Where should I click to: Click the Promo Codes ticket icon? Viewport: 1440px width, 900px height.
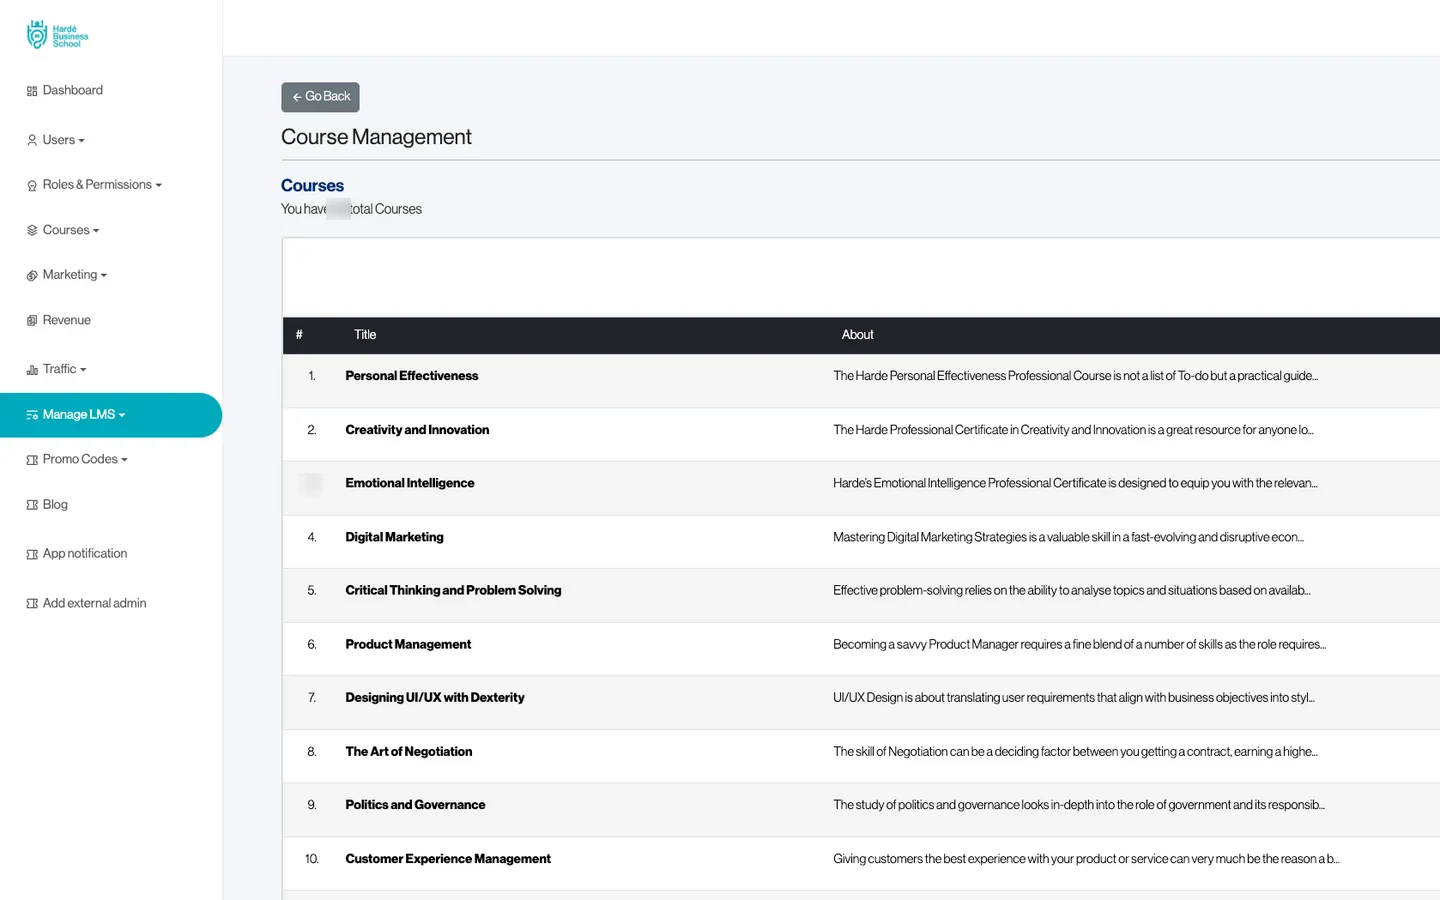[32, 460]
